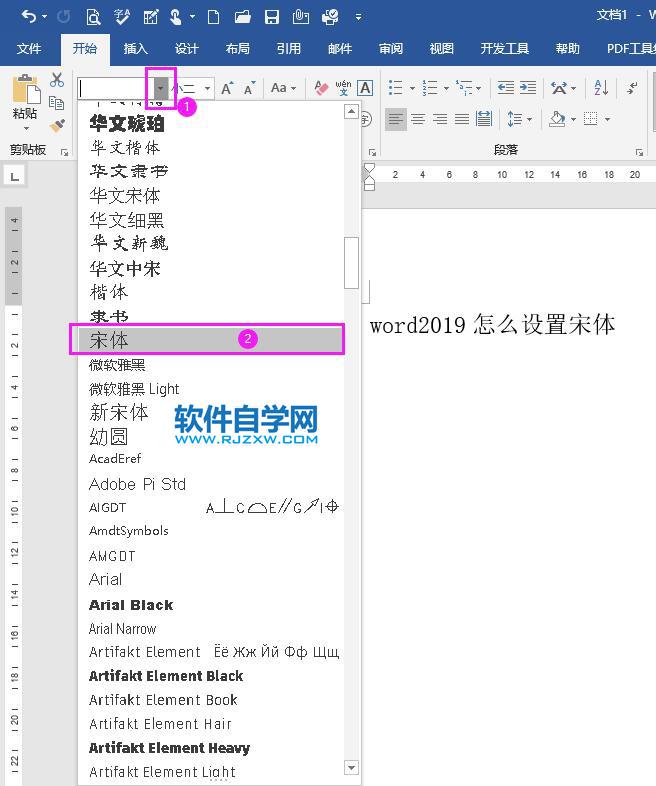The width and height of the screenshot is (656, 786).
Task: Click the numbered list icon
Action: click(x=429, y=88)
